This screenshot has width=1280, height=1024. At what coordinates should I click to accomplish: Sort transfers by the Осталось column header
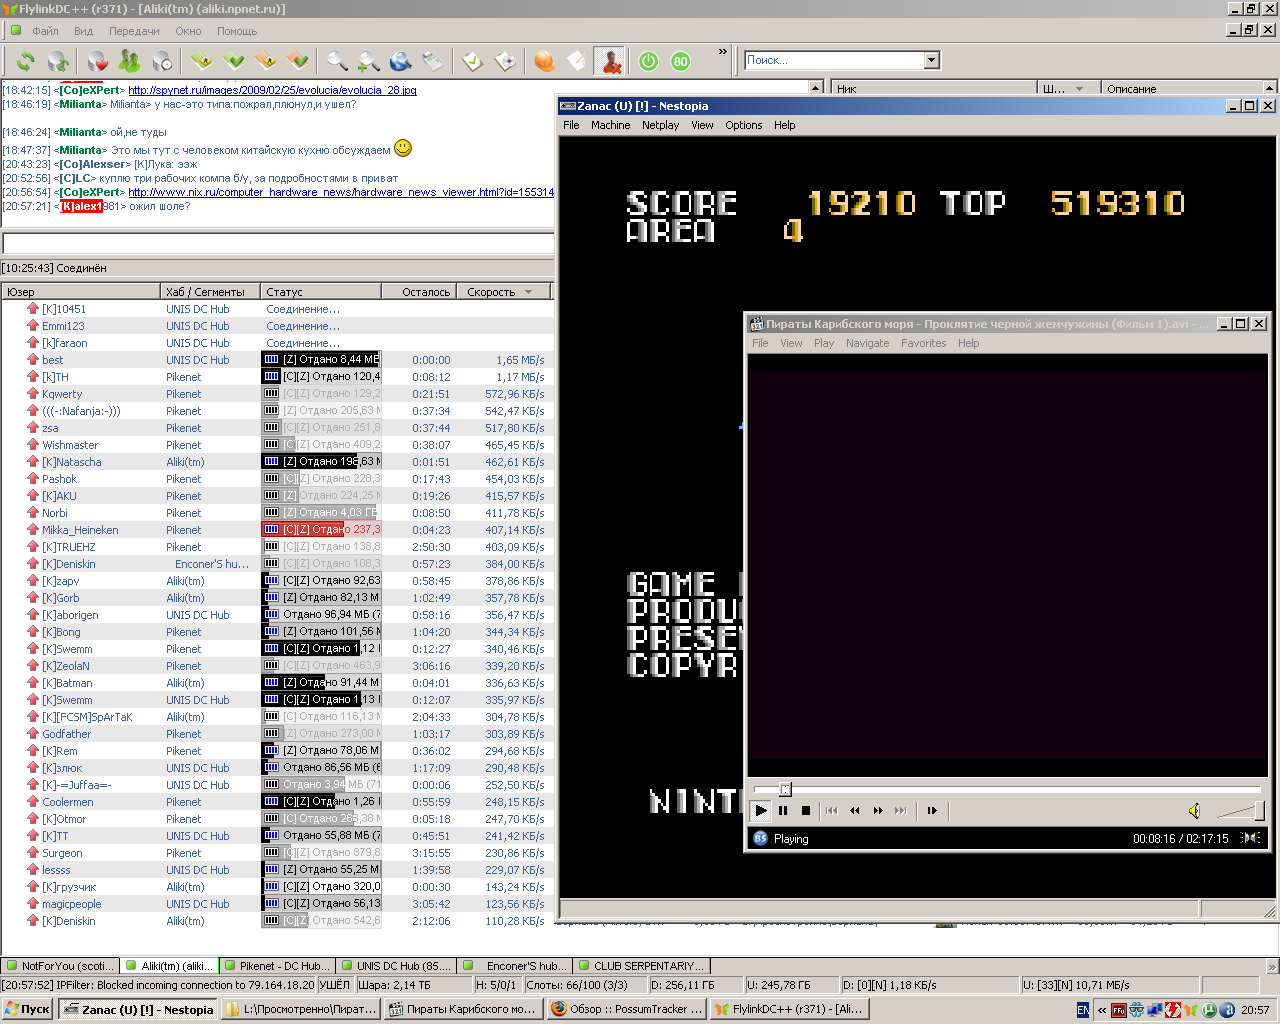[419, 292]
